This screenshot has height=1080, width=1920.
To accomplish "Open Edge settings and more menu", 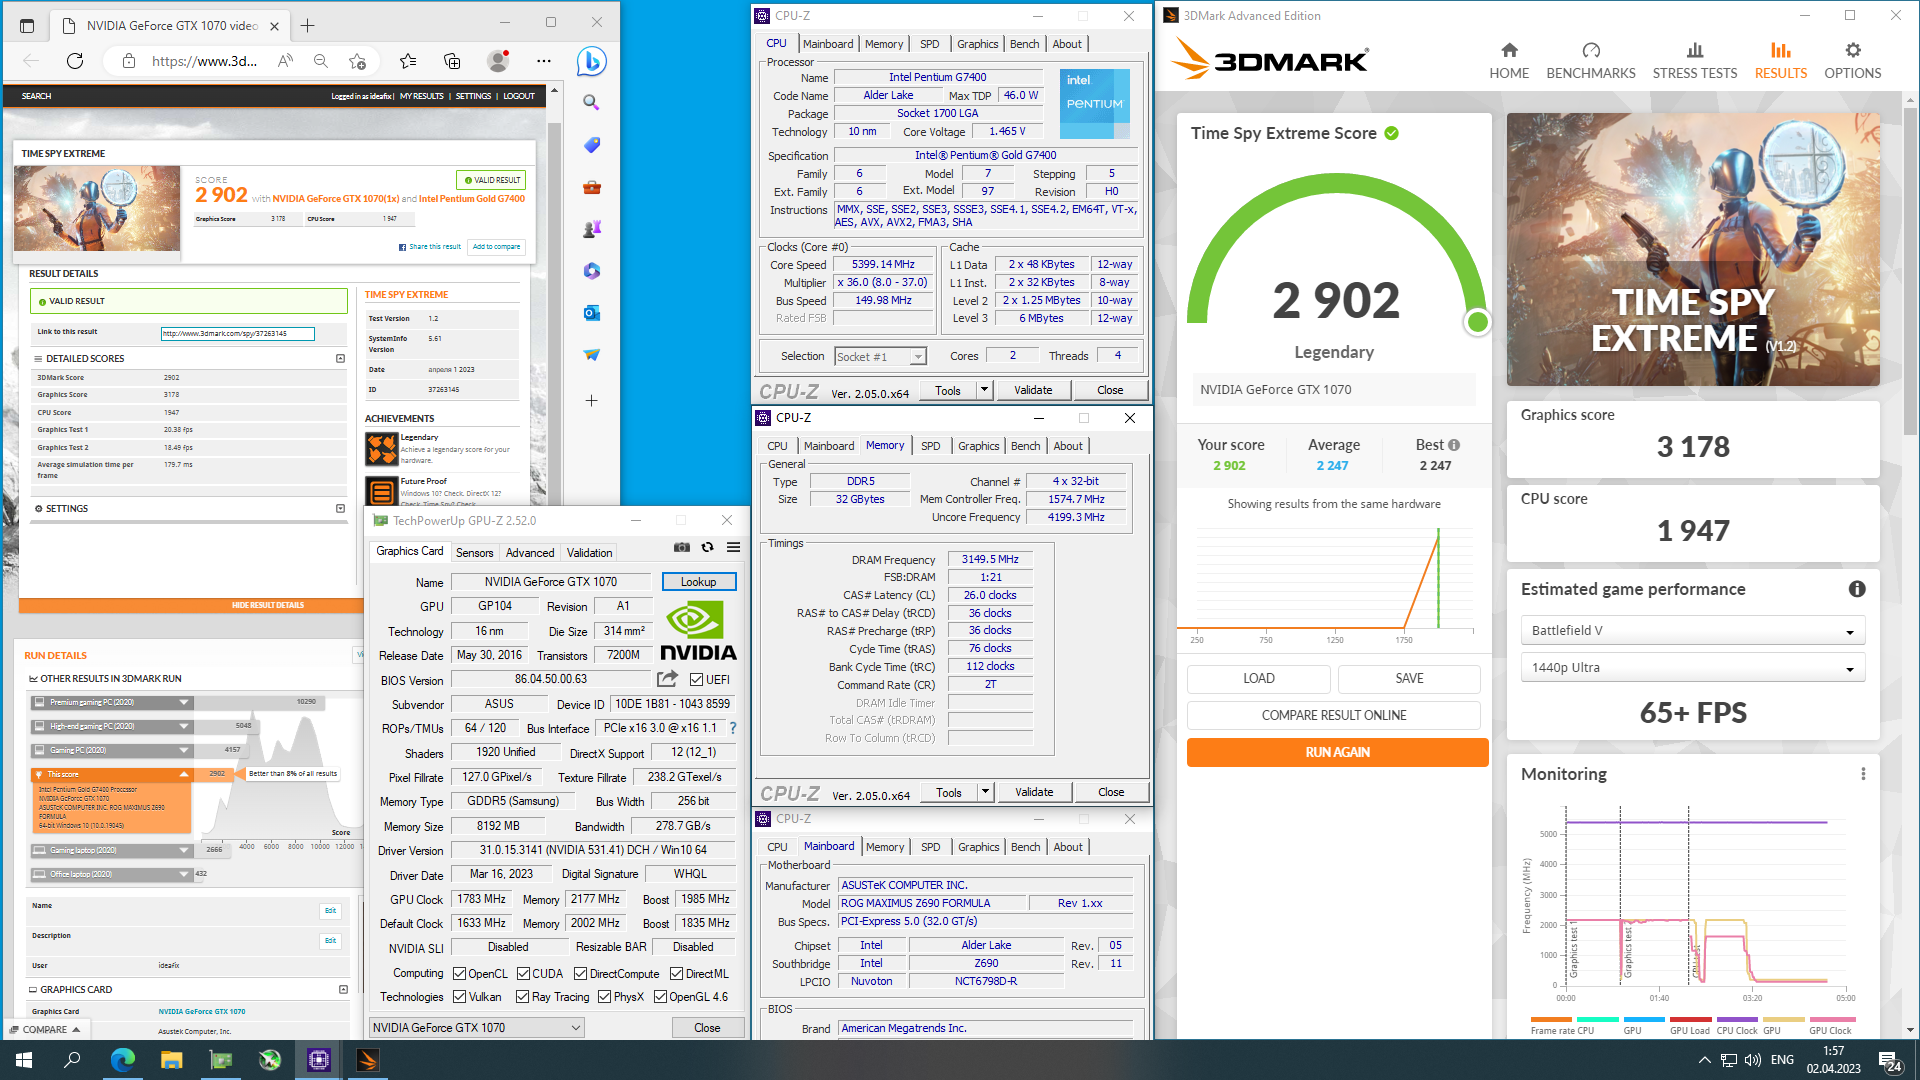I will [x=544, y=61].
